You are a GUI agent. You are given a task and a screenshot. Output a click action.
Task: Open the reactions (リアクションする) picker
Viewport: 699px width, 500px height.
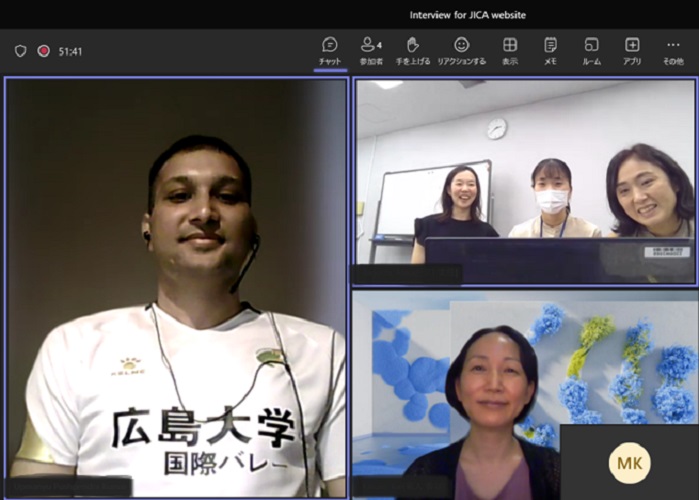[x=461, y=50]
